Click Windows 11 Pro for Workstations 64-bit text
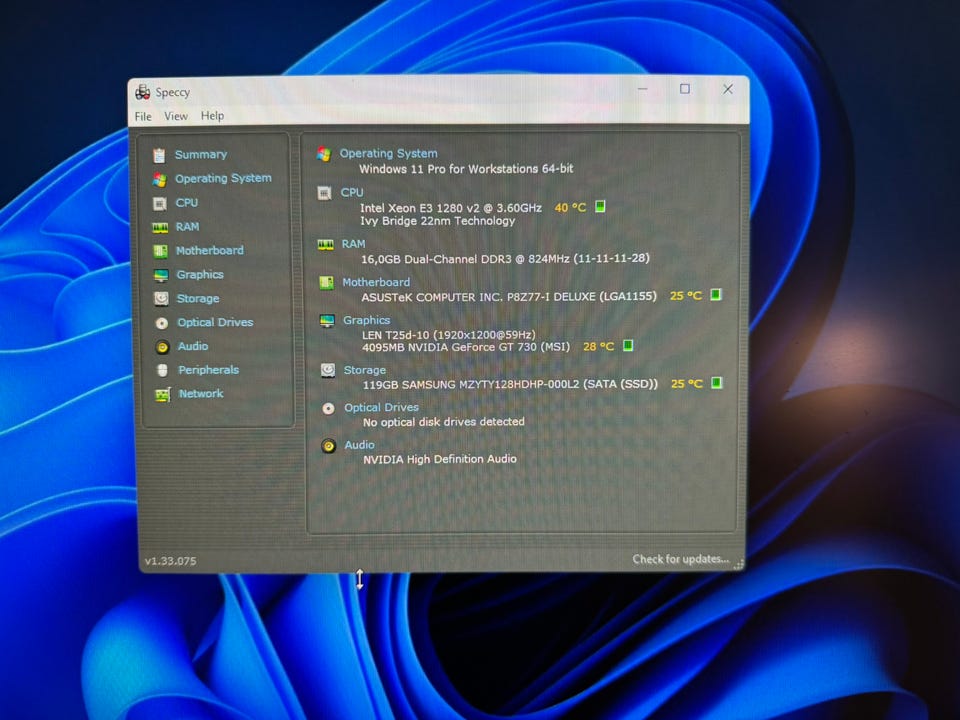The image size is (960, 720). (466, 169)
